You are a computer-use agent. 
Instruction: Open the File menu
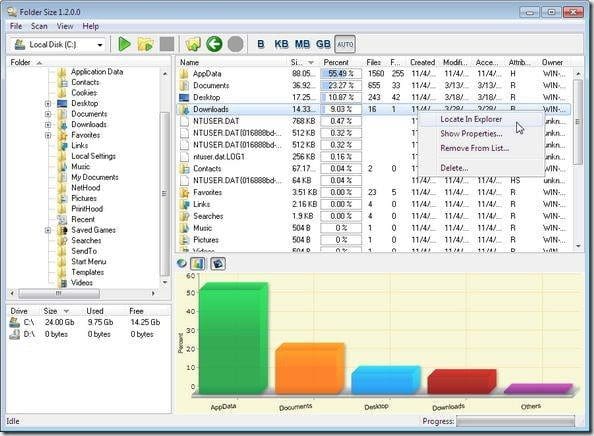16,26
